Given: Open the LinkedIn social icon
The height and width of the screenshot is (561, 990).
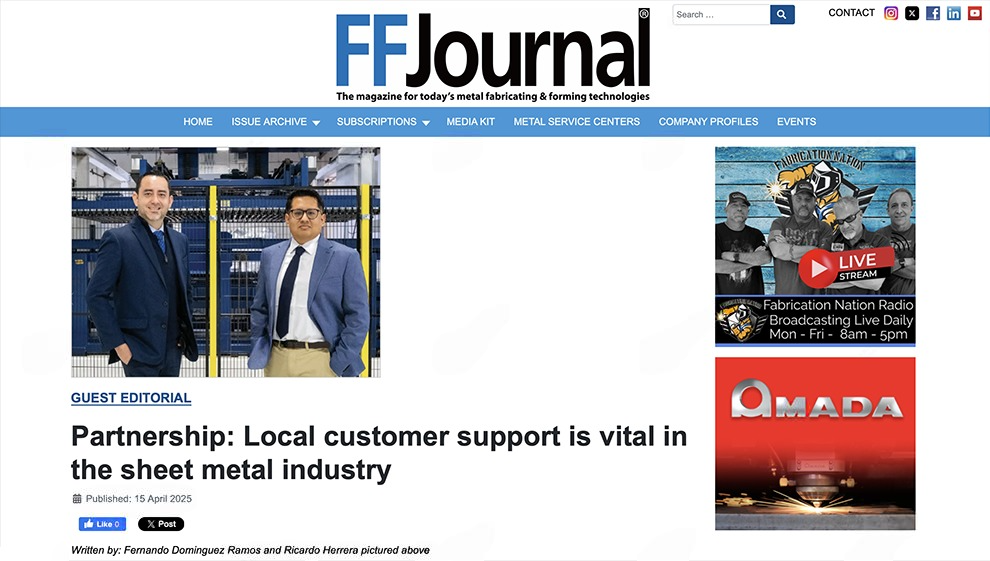Looking at the screenshot, I should coord(954,13).
